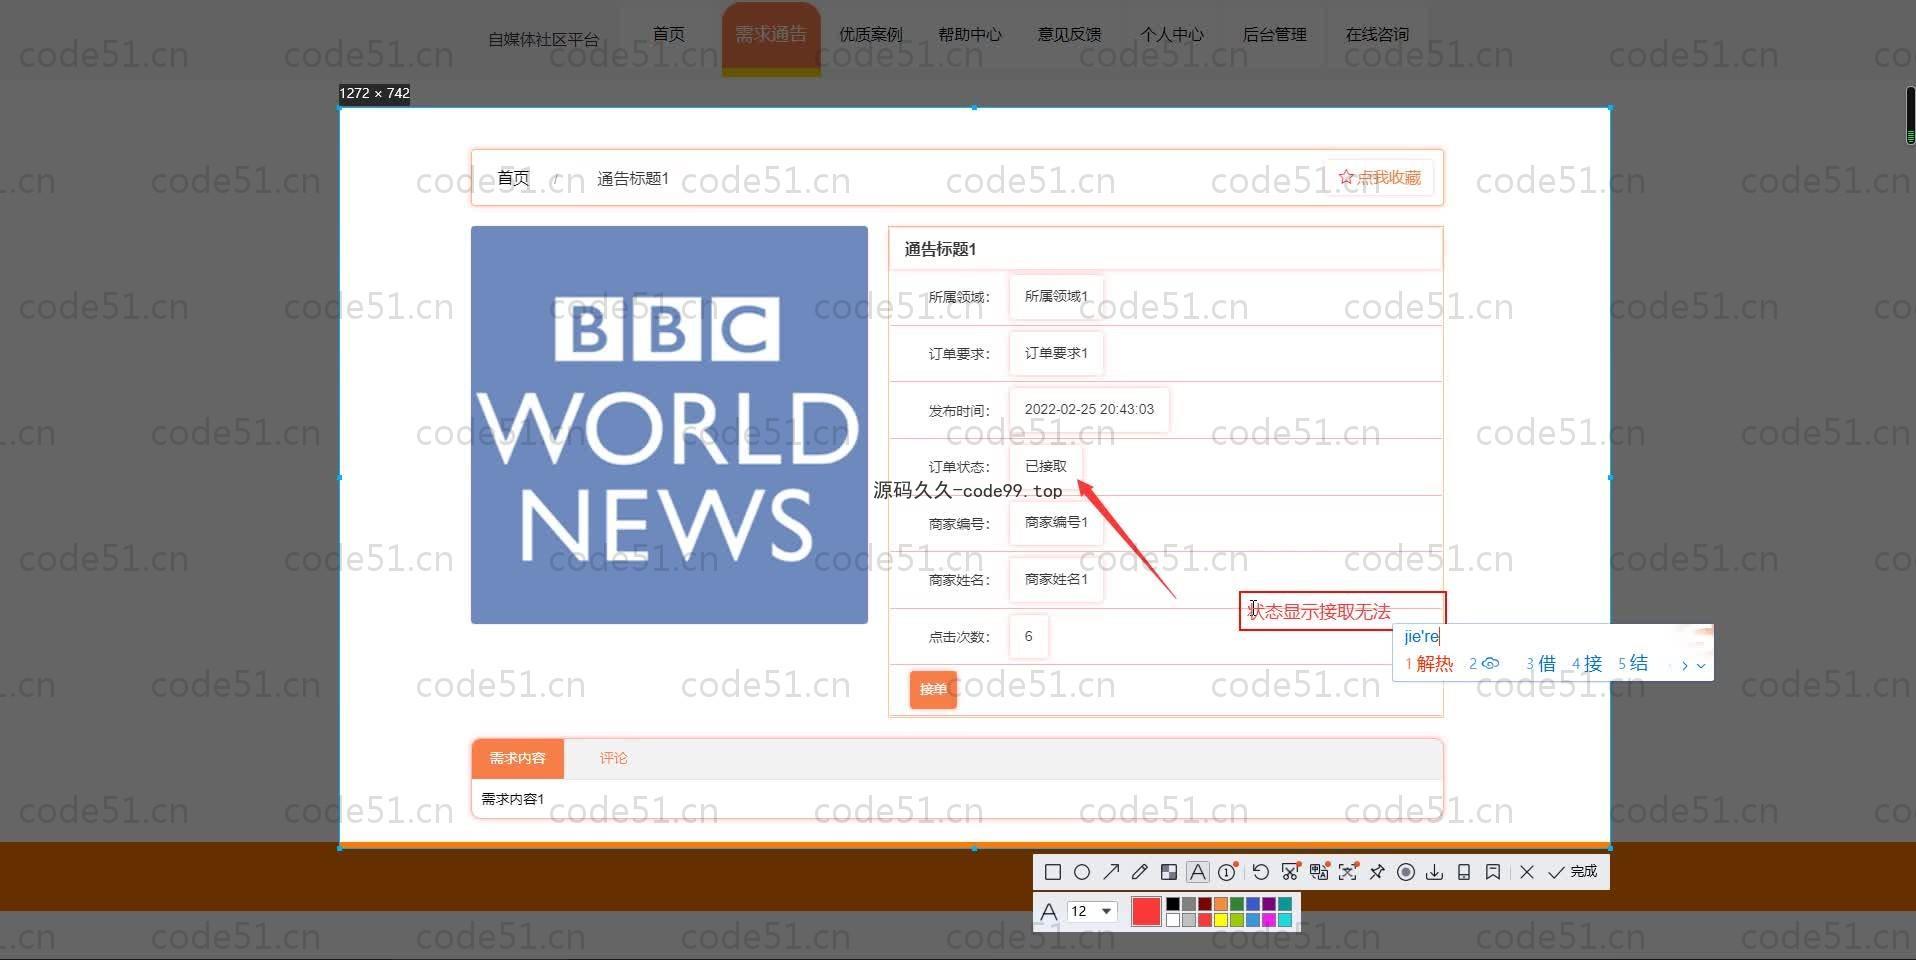This screenshot has height=960, width=1916.
Task: Click the BBC World News image
Action: (x=669, y=425)
